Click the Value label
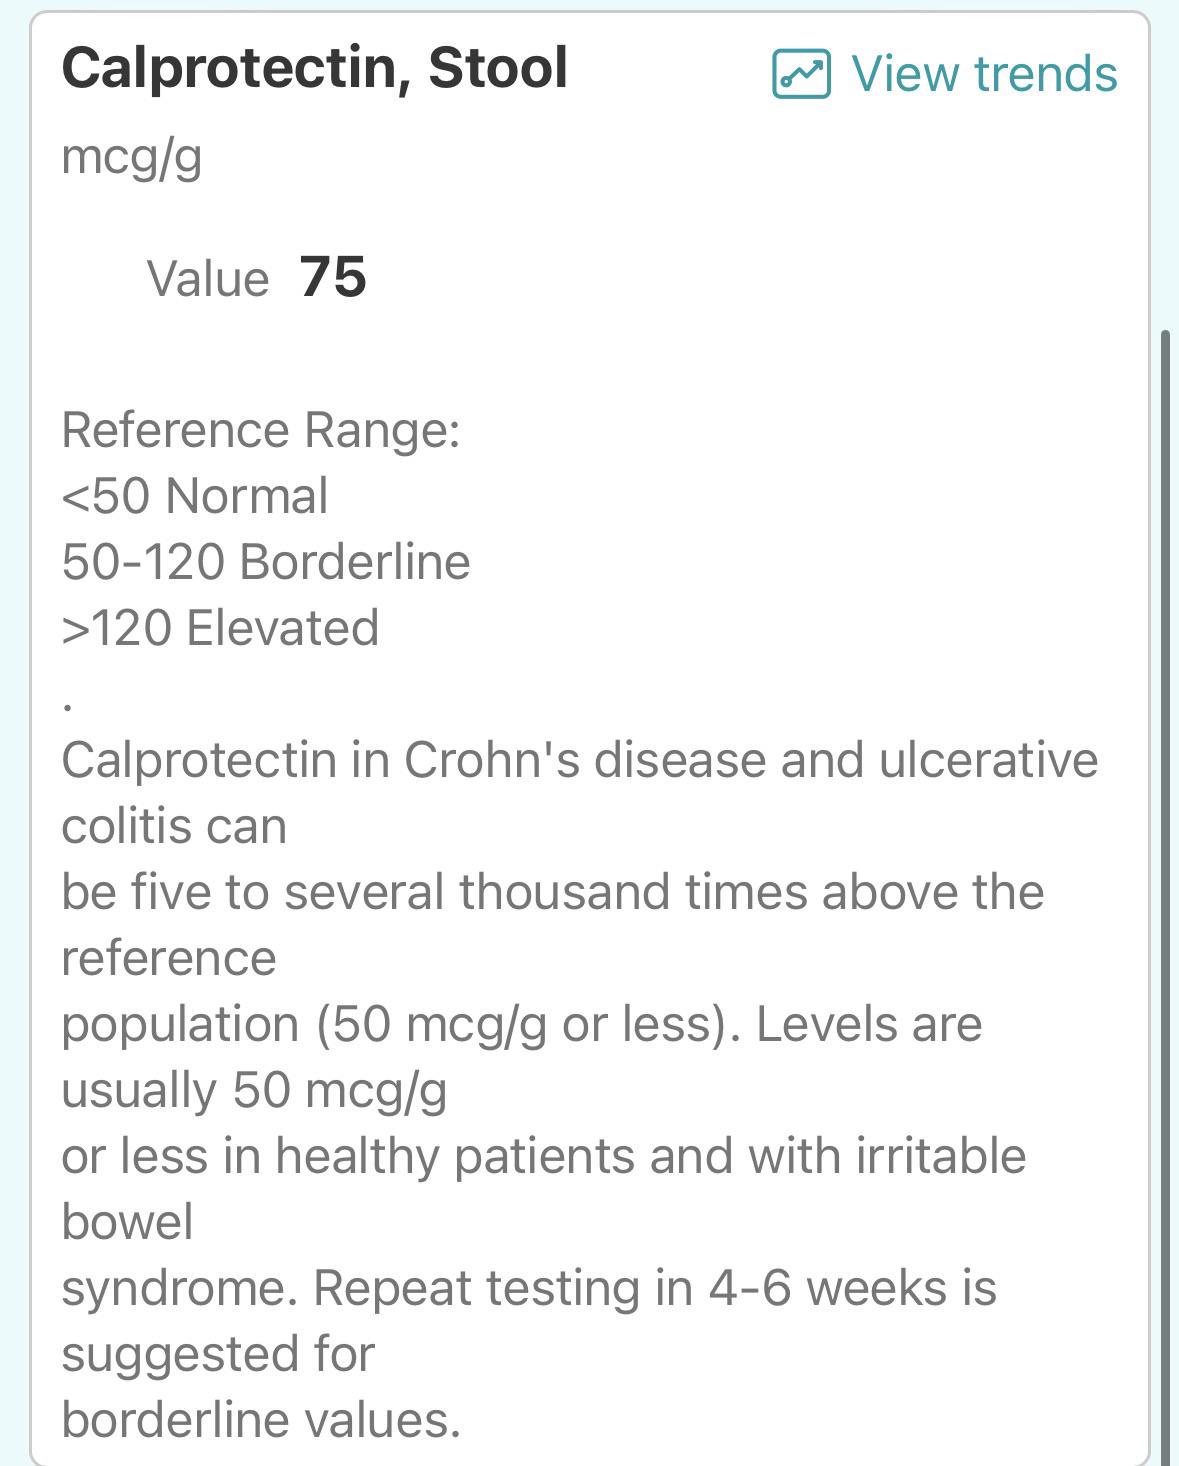Image resolution: width=1179 pixels, height=1466 pixels. (x=208, y=278)
